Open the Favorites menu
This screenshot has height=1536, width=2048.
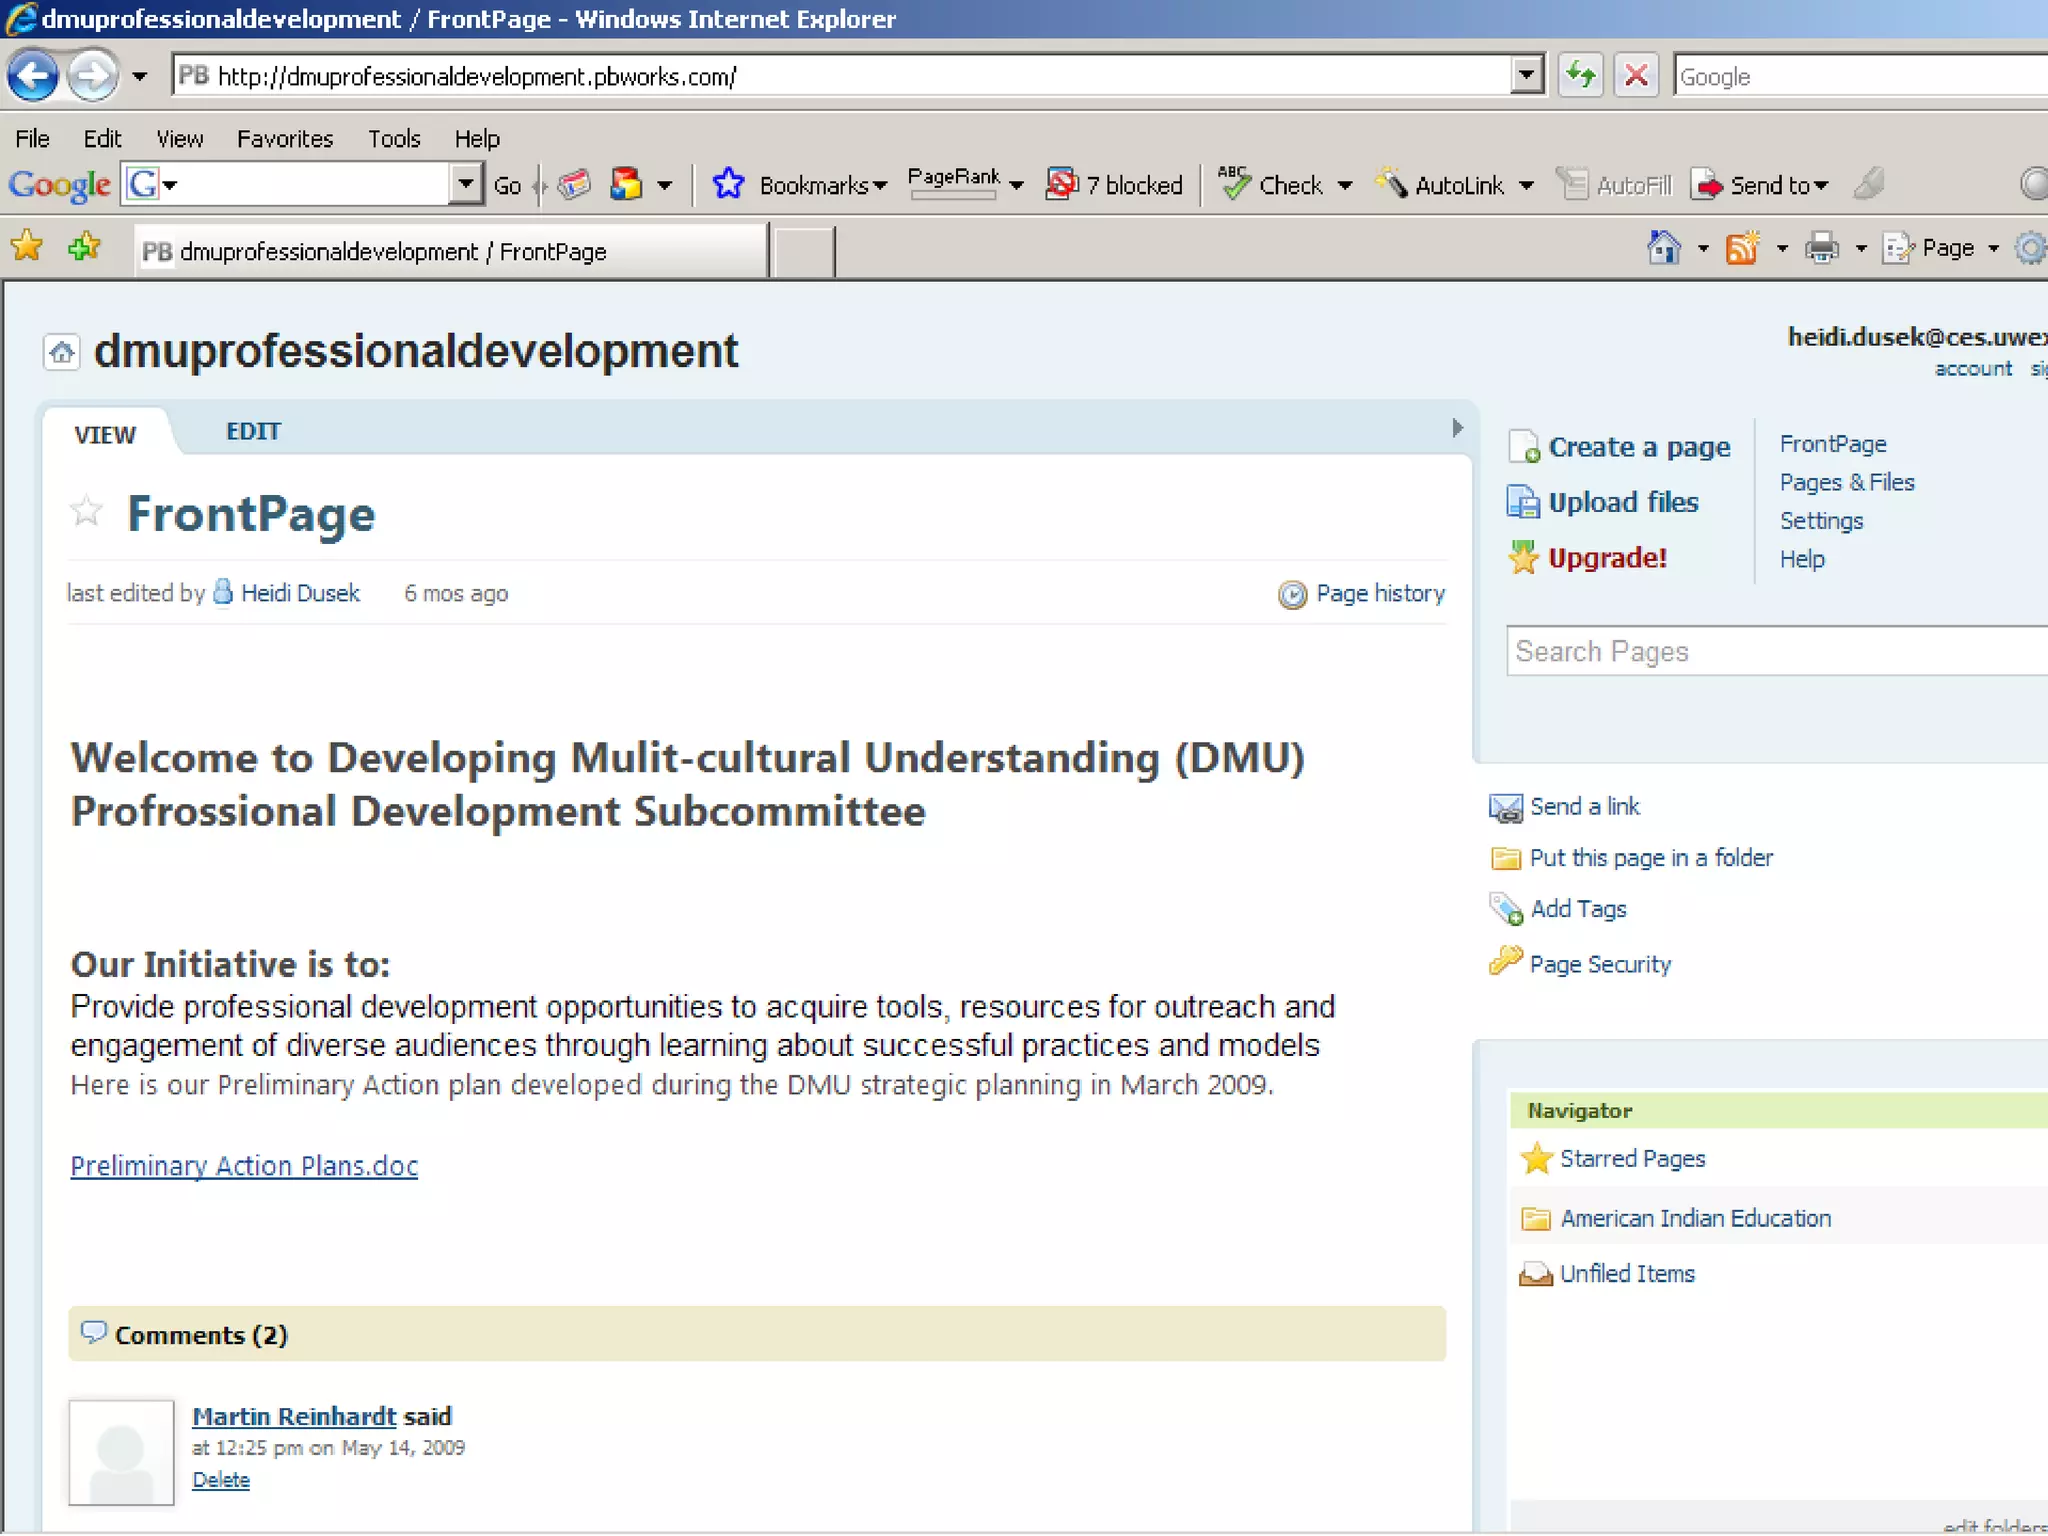(x=285, y=139)
